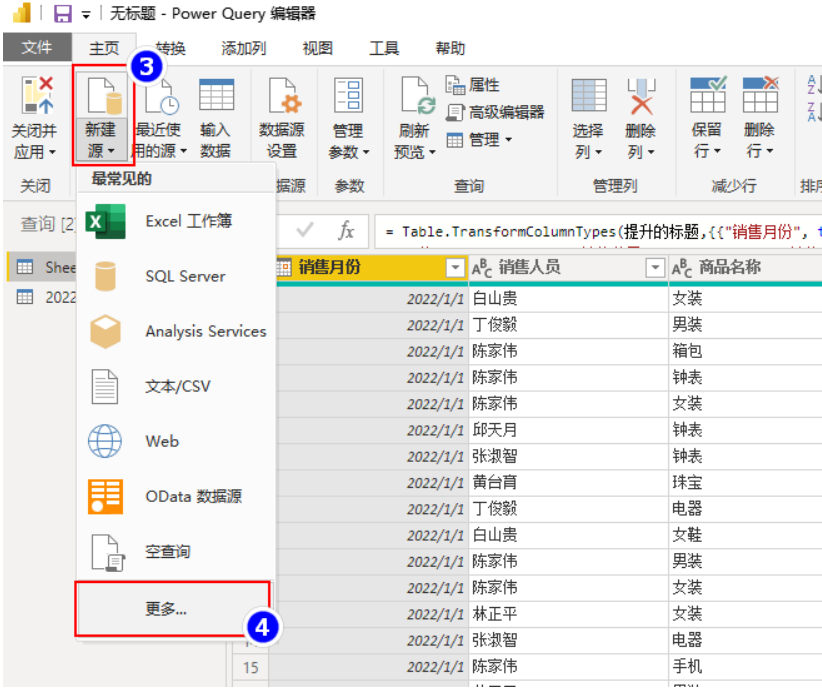The height and width of the screenshot is (691, 822).
Task: Click the 手机 cell
Action: [745, 667]
